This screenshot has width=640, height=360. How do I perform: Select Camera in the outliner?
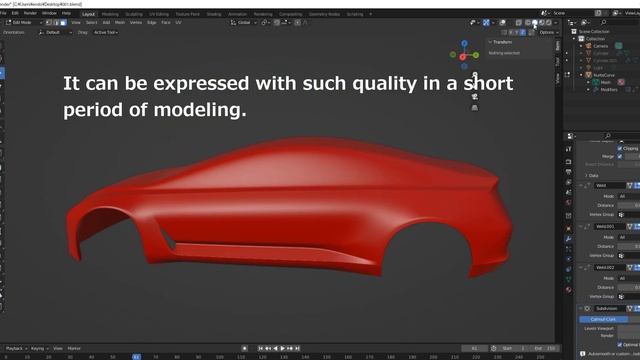pos(600,46)
